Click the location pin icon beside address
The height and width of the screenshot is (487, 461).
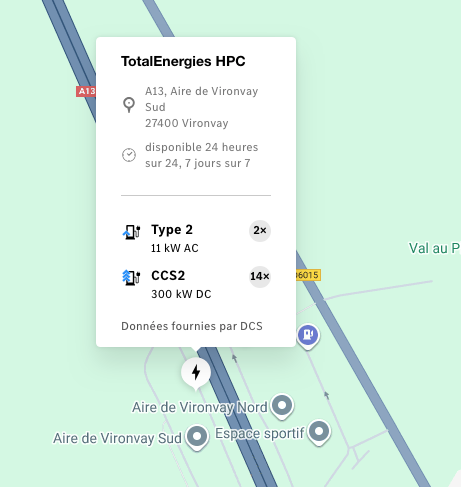tap(129, 105)
